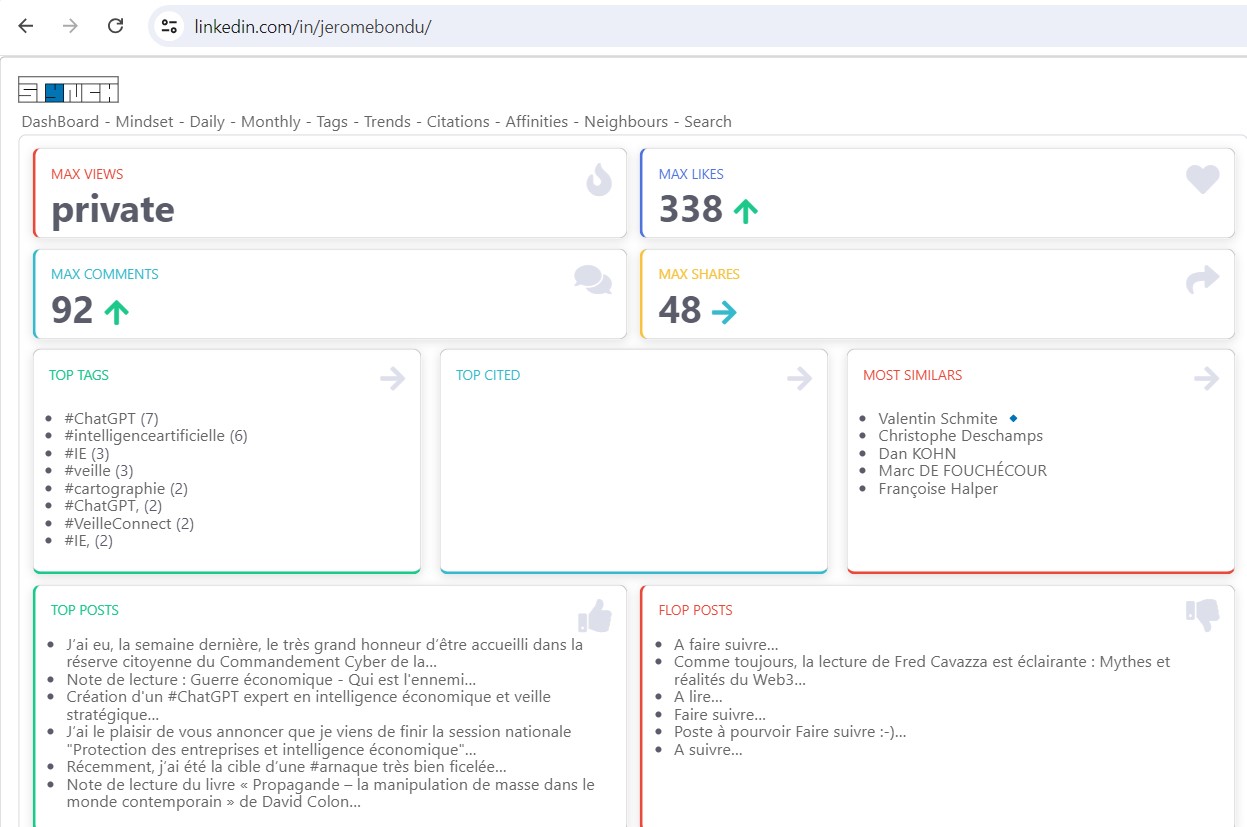1247x827 pixels.
Task: Open Valentin Schmite's similar profile
Action: coord(937,419)
